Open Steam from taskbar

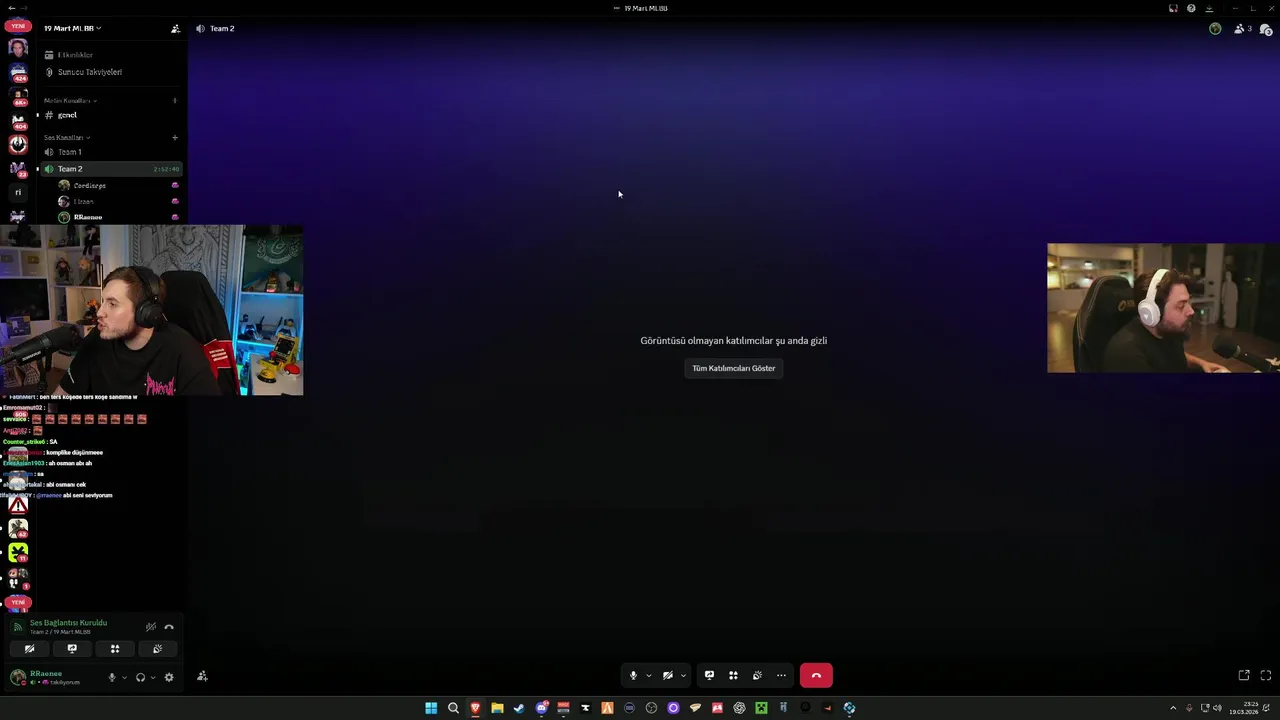coord(519,708)
